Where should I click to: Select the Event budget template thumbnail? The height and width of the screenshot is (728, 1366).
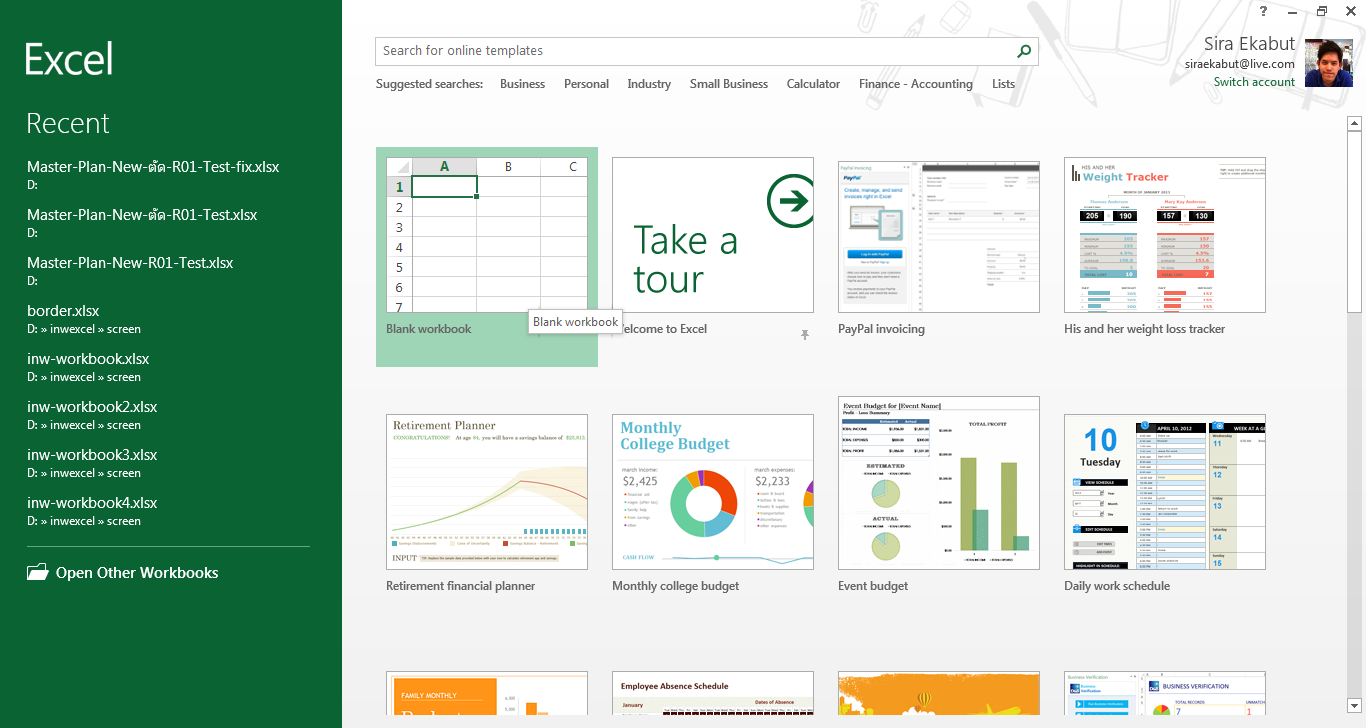[x=939, y=483]
